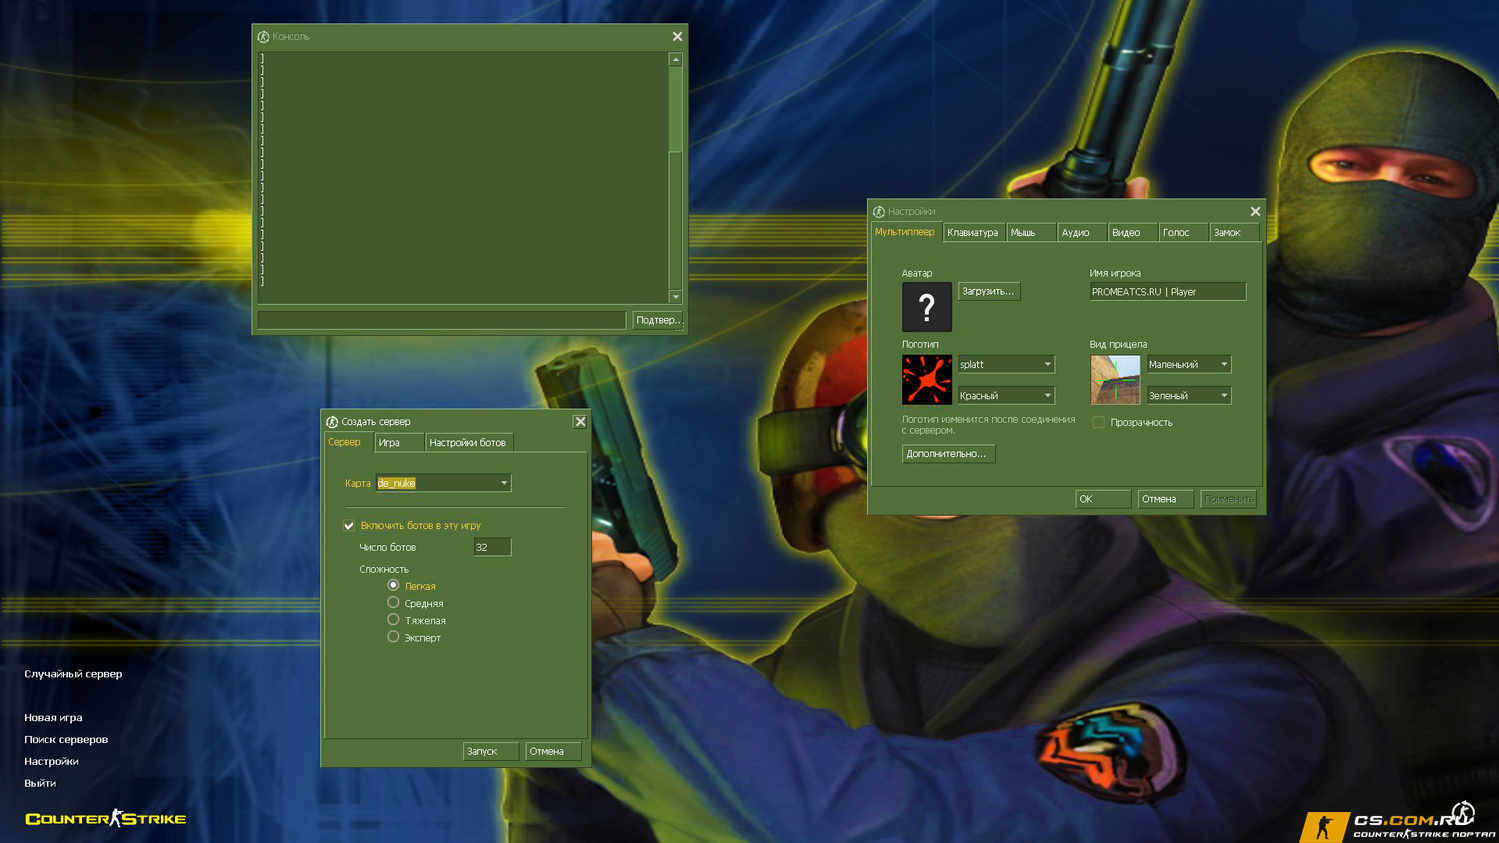1499x843 pixels.
Task: Select Новая игра in main menu
Action: coord(53,718)
